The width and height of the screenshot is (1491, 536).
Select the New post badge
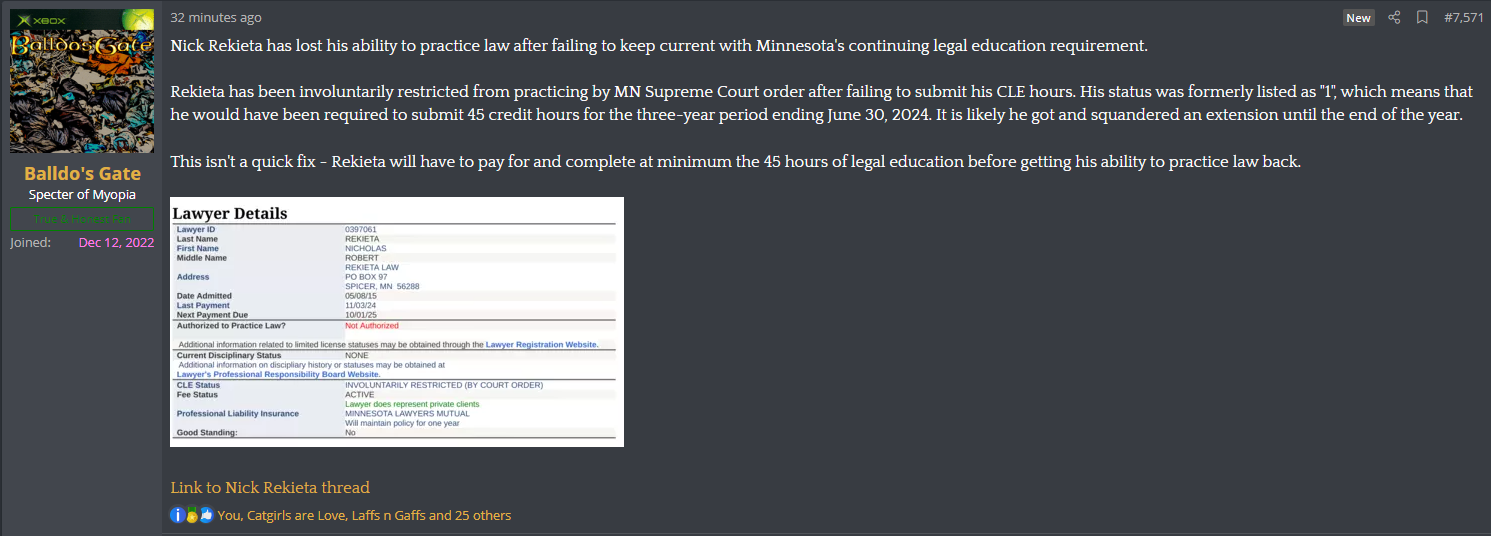(1359, 18)
